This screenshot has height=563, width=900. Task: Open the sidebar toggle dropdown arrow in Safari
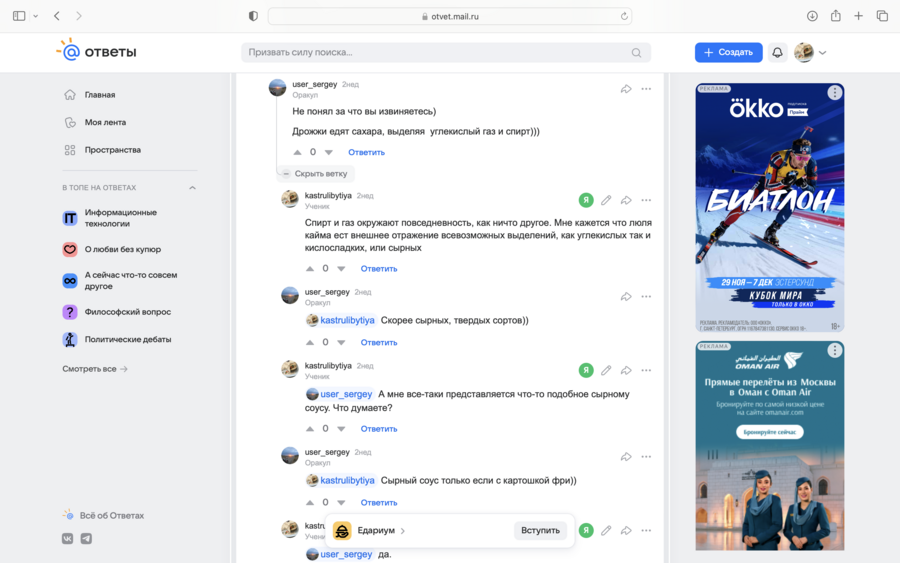click(36, 16)
